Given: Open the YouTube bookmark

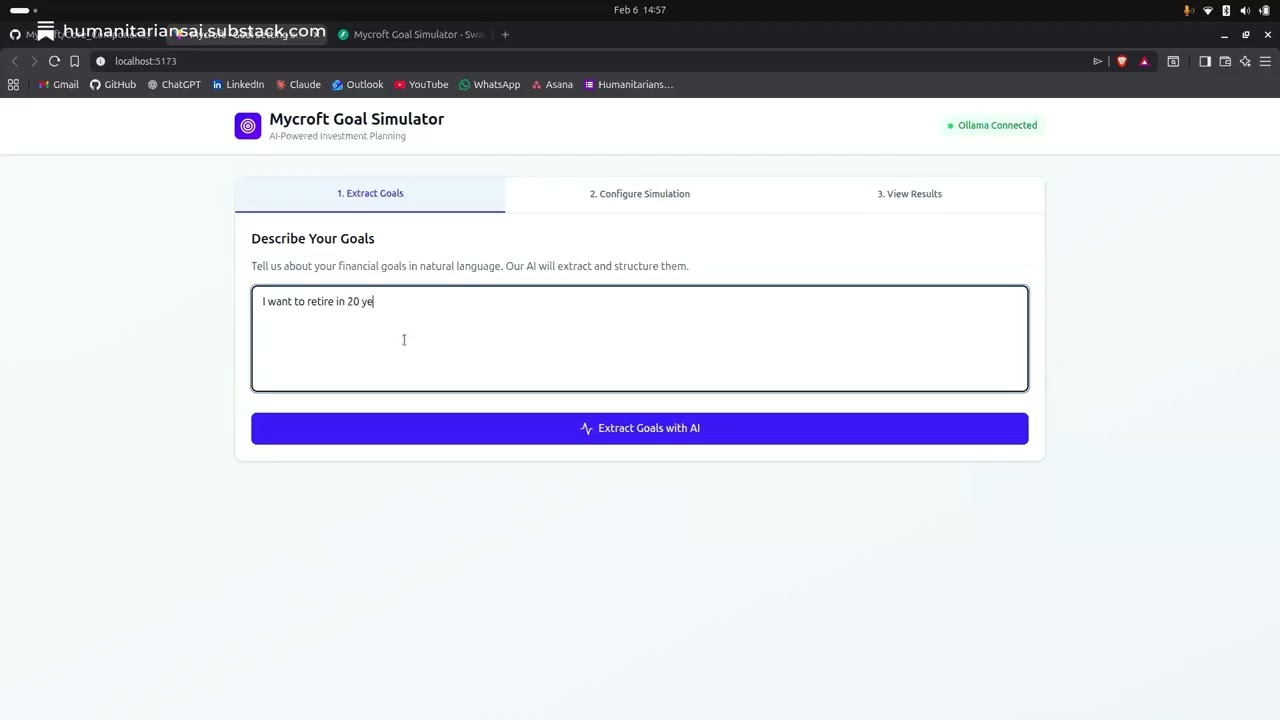Looking at the screenshot, I should point(421,85).
